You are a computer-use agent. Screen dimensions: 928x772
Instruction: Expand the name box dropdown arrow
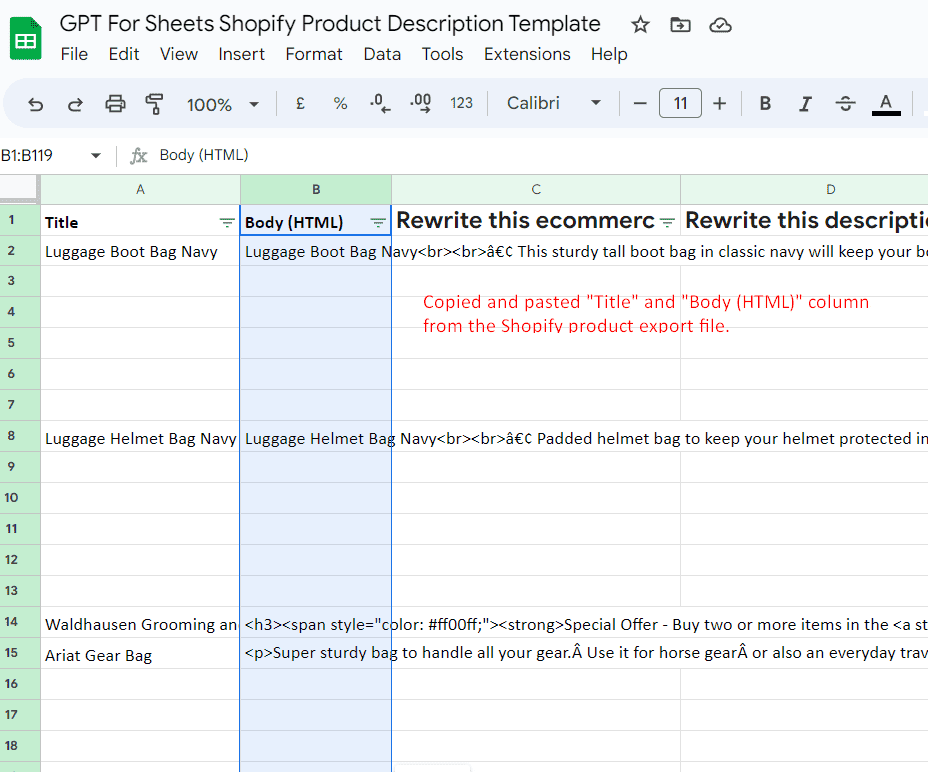click(x=95, y=156)
